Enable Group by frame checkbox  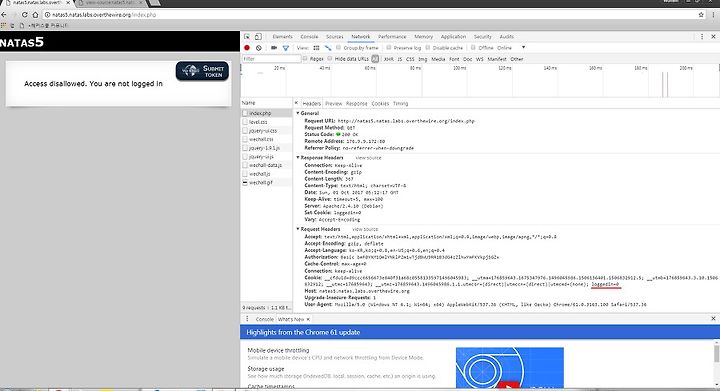[338, 48]
